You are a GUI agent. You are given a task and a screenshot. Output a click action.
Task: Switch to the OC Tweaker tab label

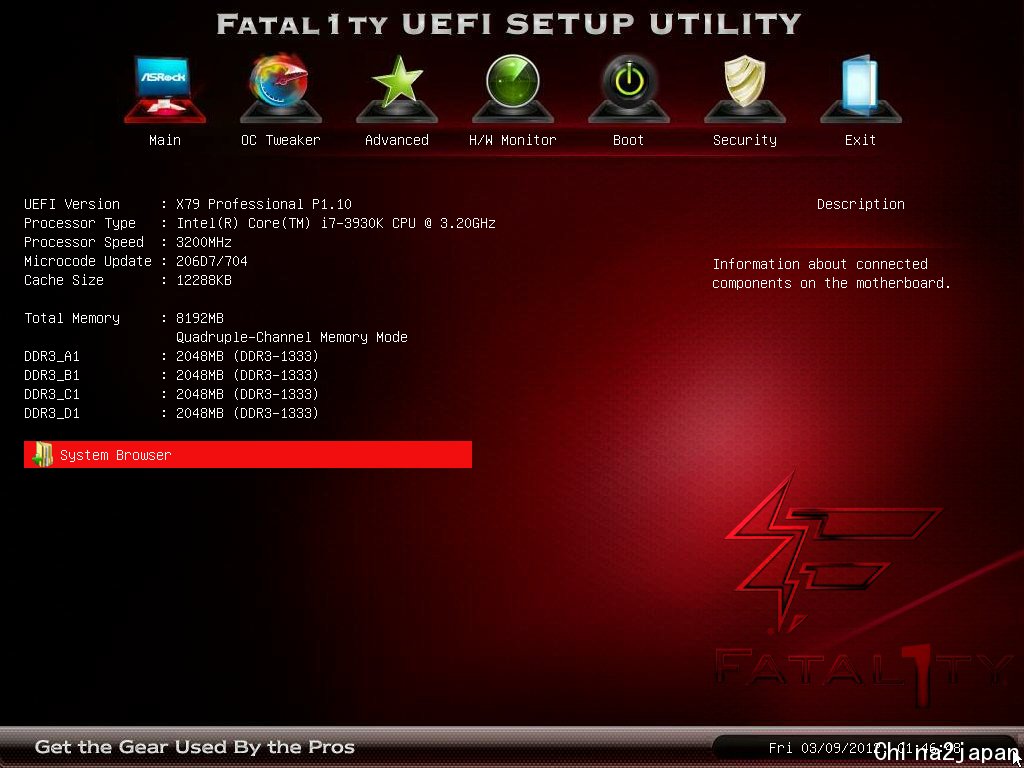point(281,140)
